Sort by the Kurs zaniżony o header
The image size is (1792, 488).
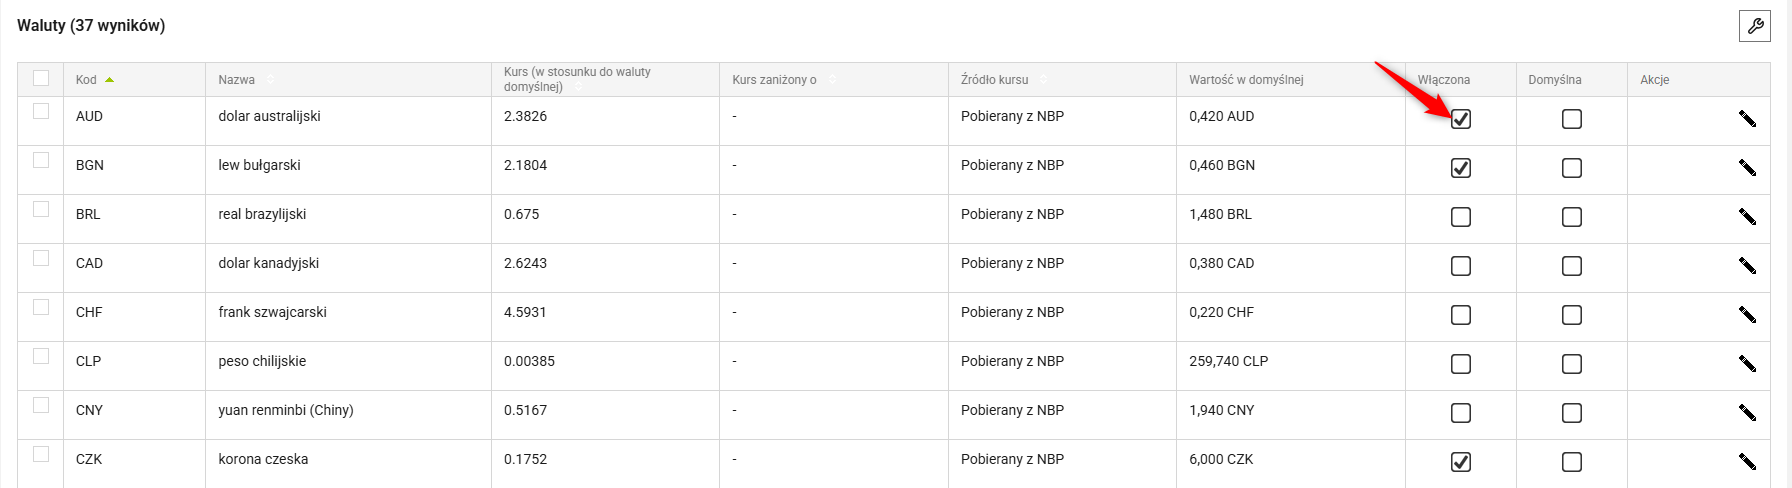click(x=775, y=80)
